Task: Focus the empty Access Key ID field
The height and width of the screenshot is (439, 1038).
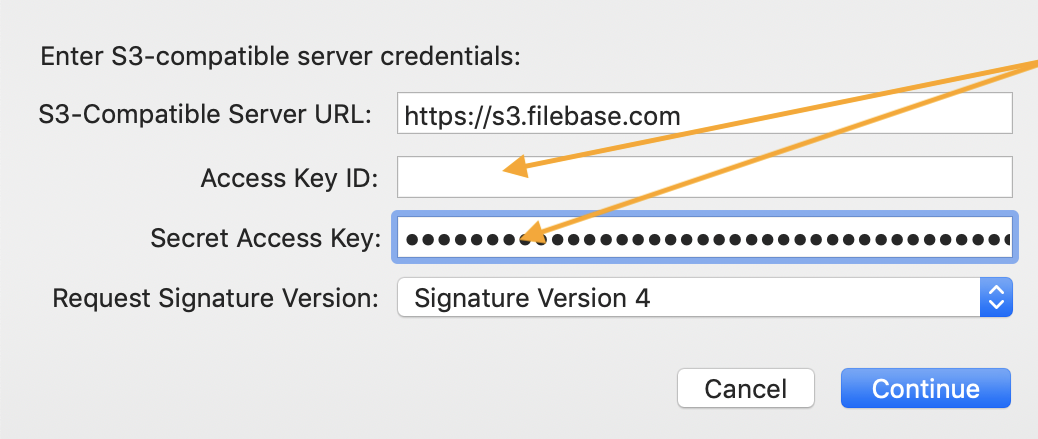Action: click(704, 177)
